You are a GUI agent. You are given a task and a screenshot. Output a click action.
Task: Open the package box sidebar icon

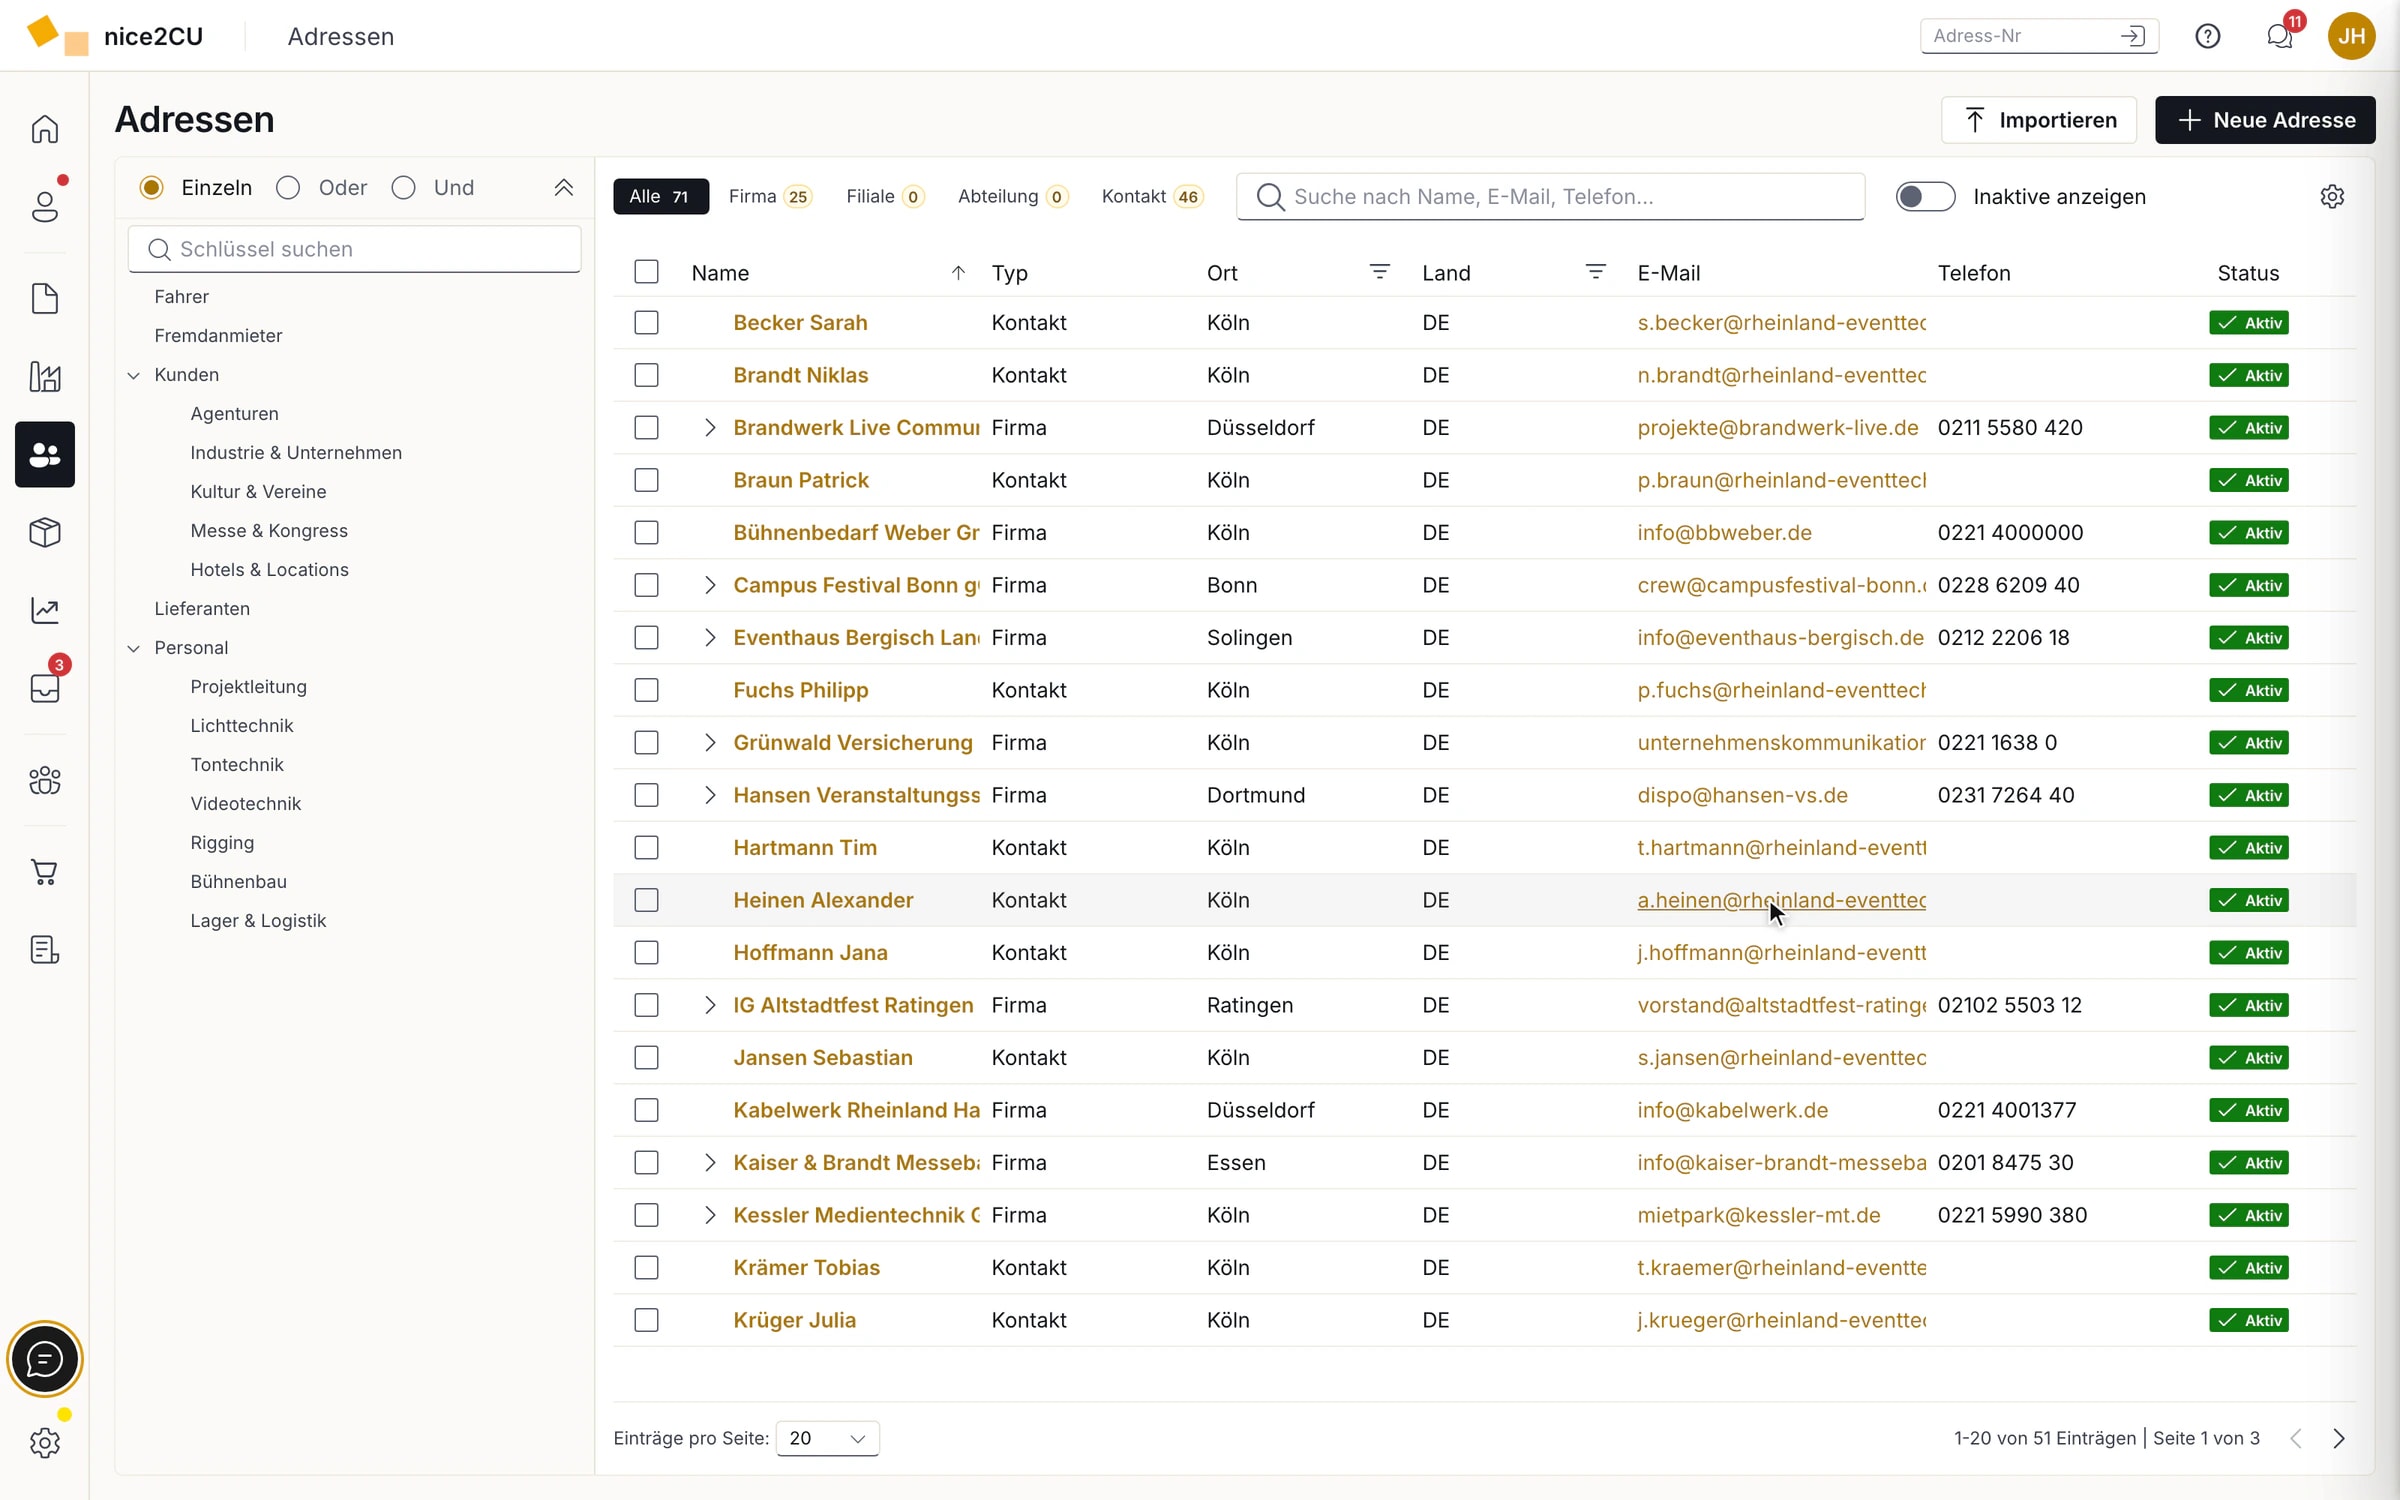[x=45, y=532]
